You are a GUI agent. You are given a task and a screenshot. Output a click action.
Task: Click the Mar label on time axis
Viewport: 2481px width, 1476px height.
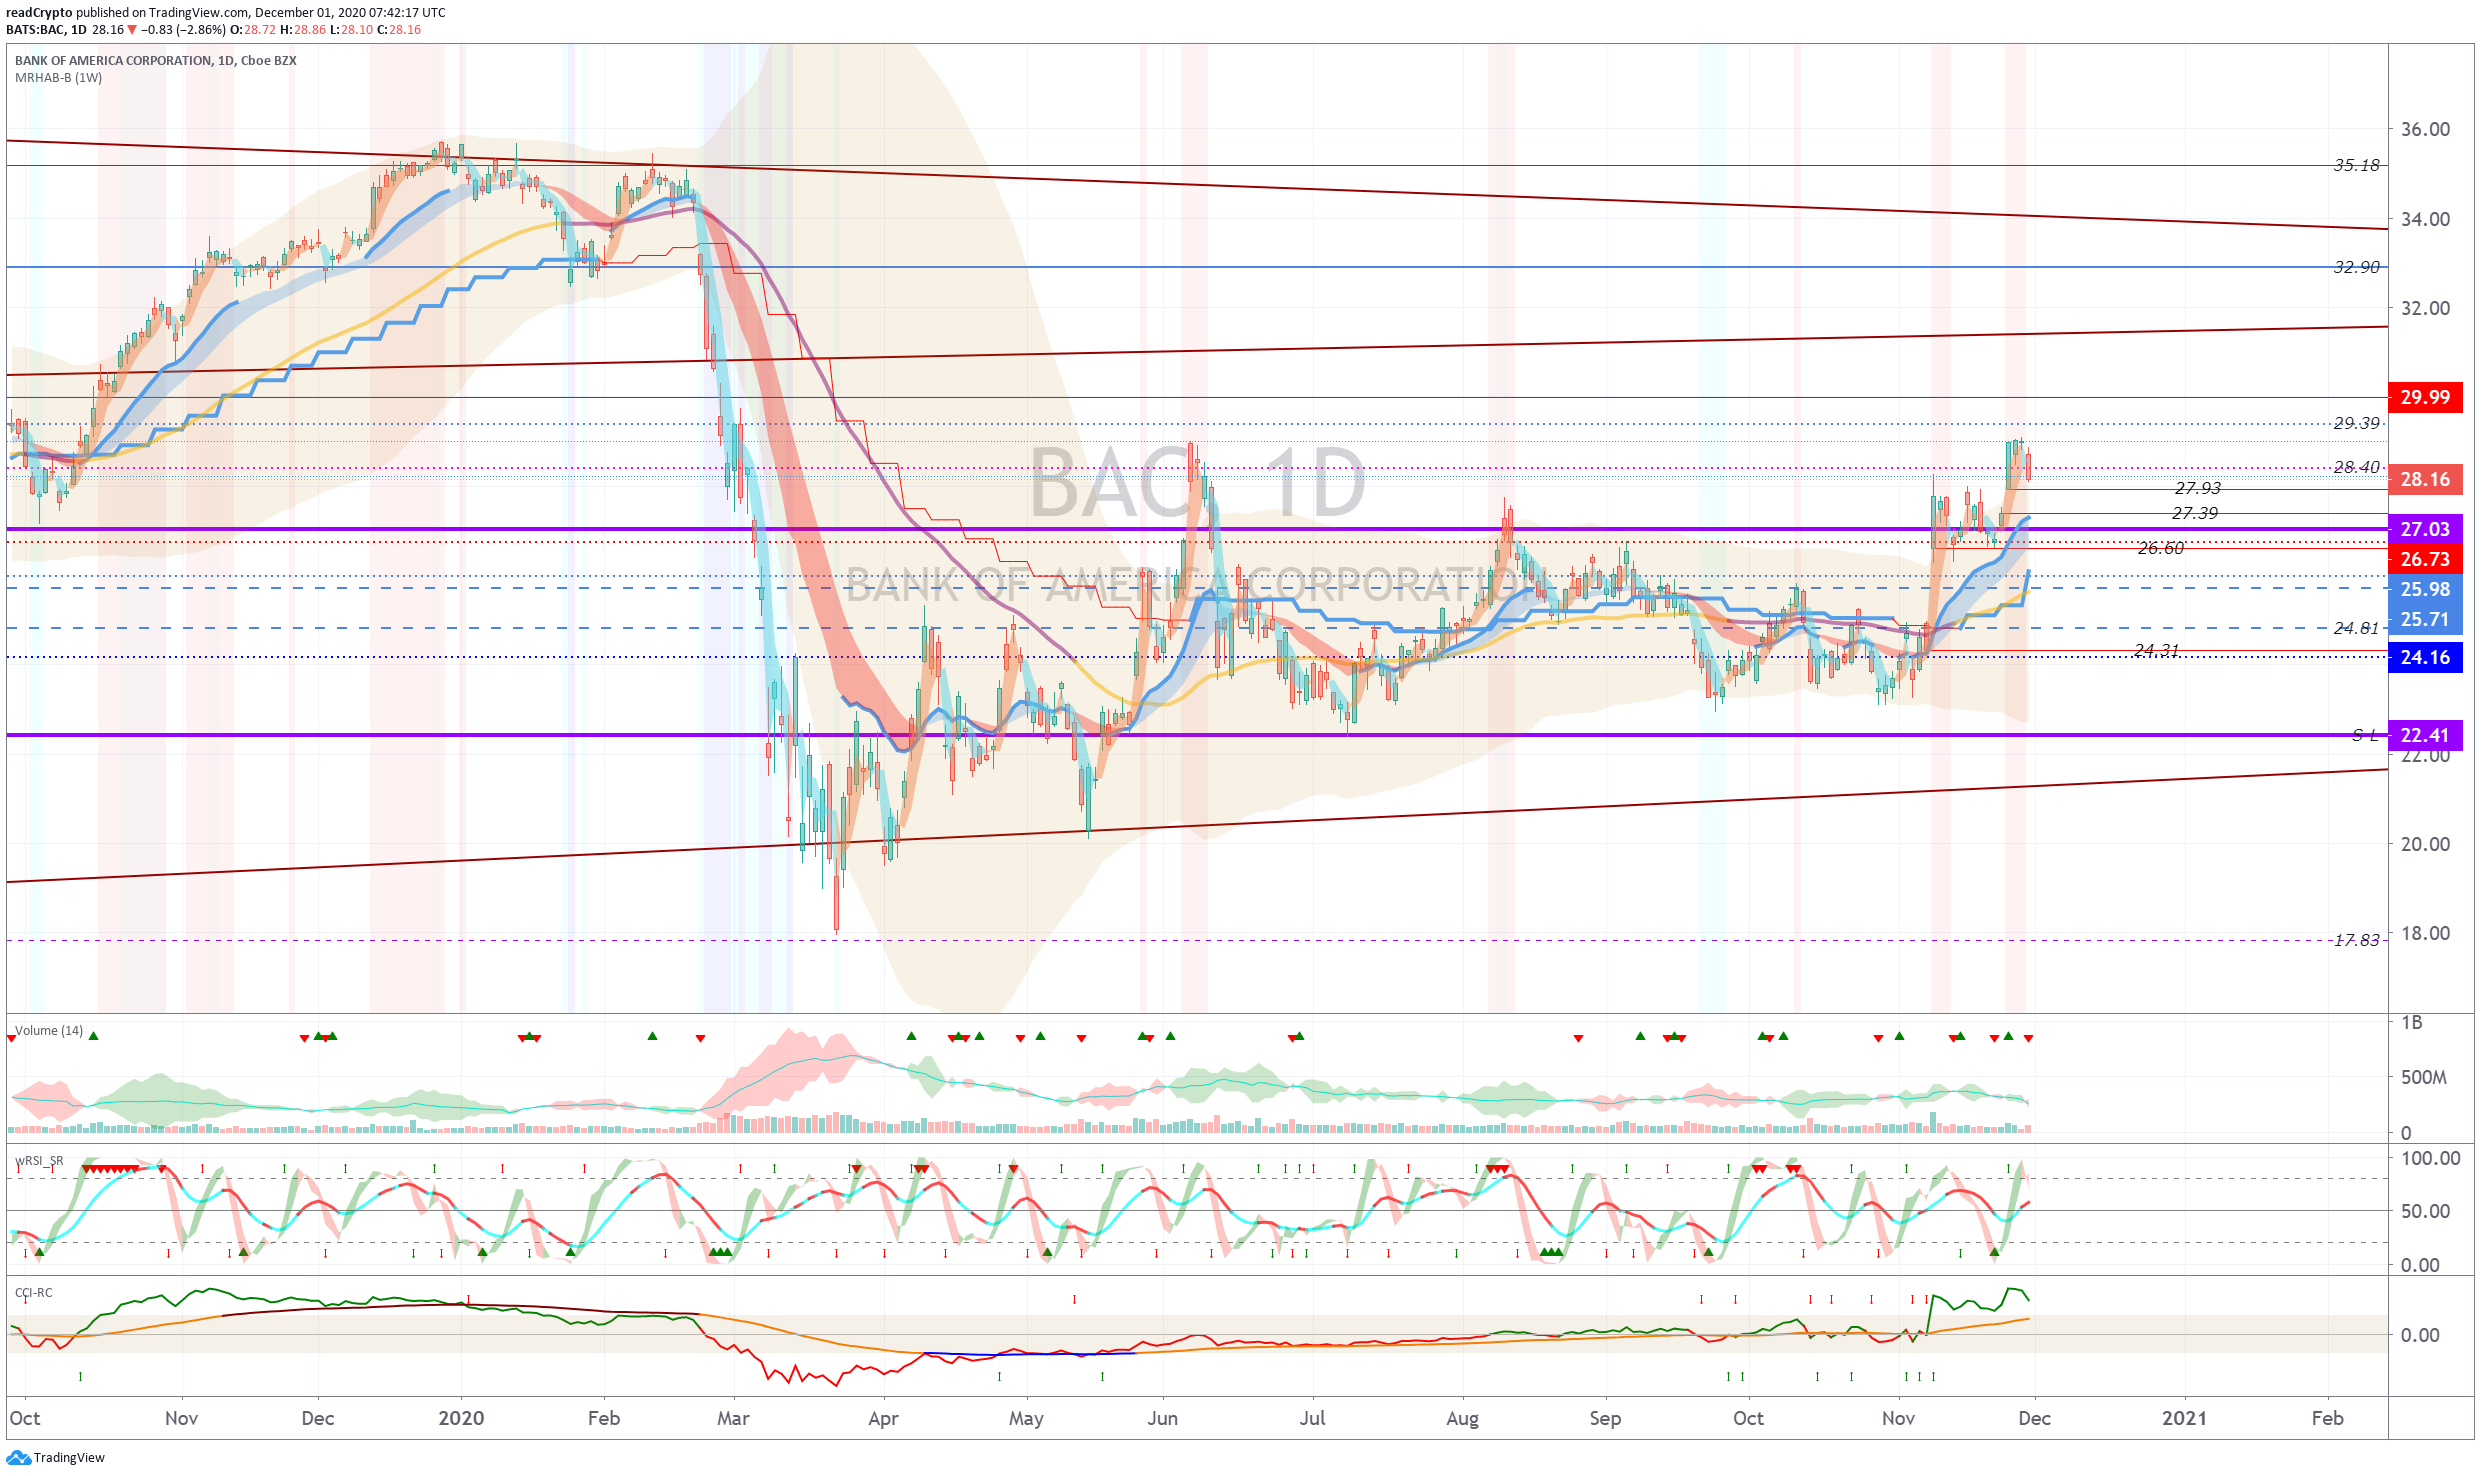[733, 1419]
